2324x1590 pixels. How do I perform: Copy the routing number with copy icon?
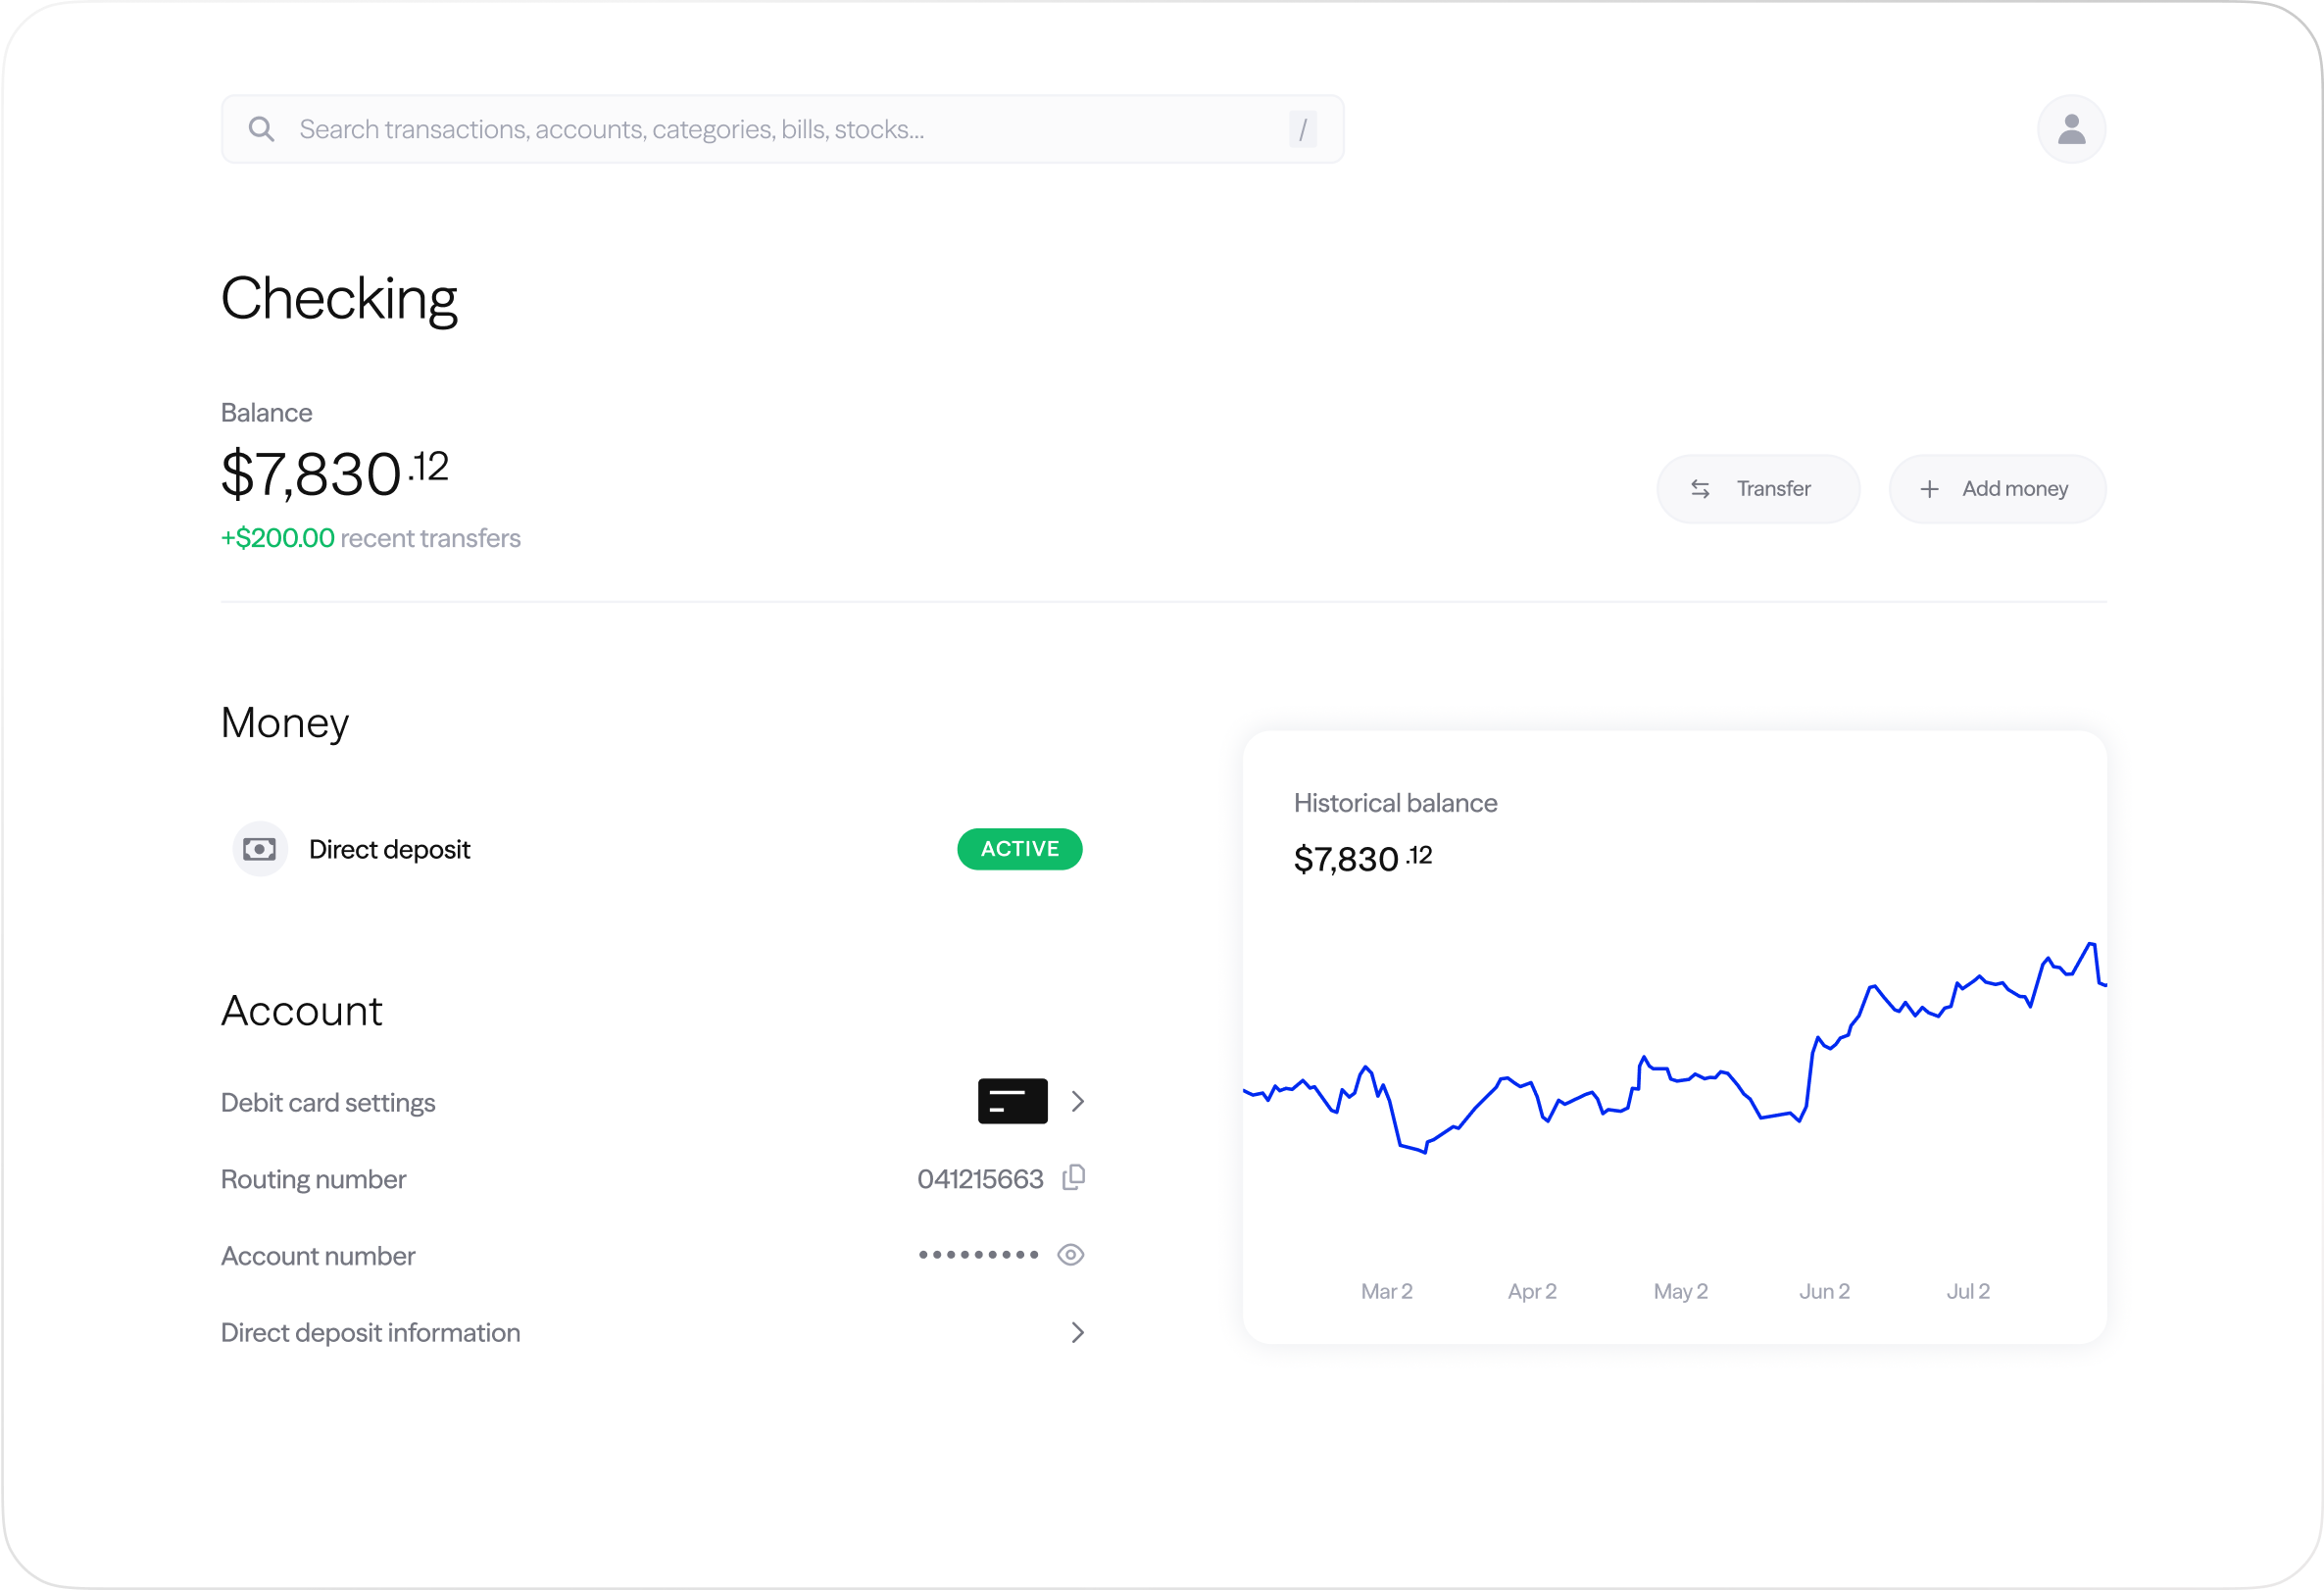1073,1178
